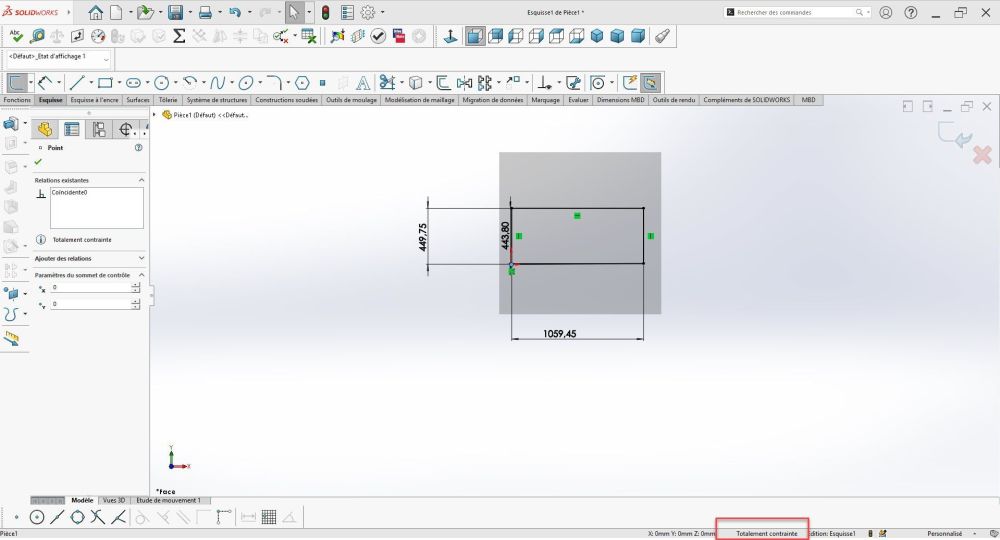
Task: Click the 449,75 dimension value
Action: pyautogui.click(x=423, y=237)
